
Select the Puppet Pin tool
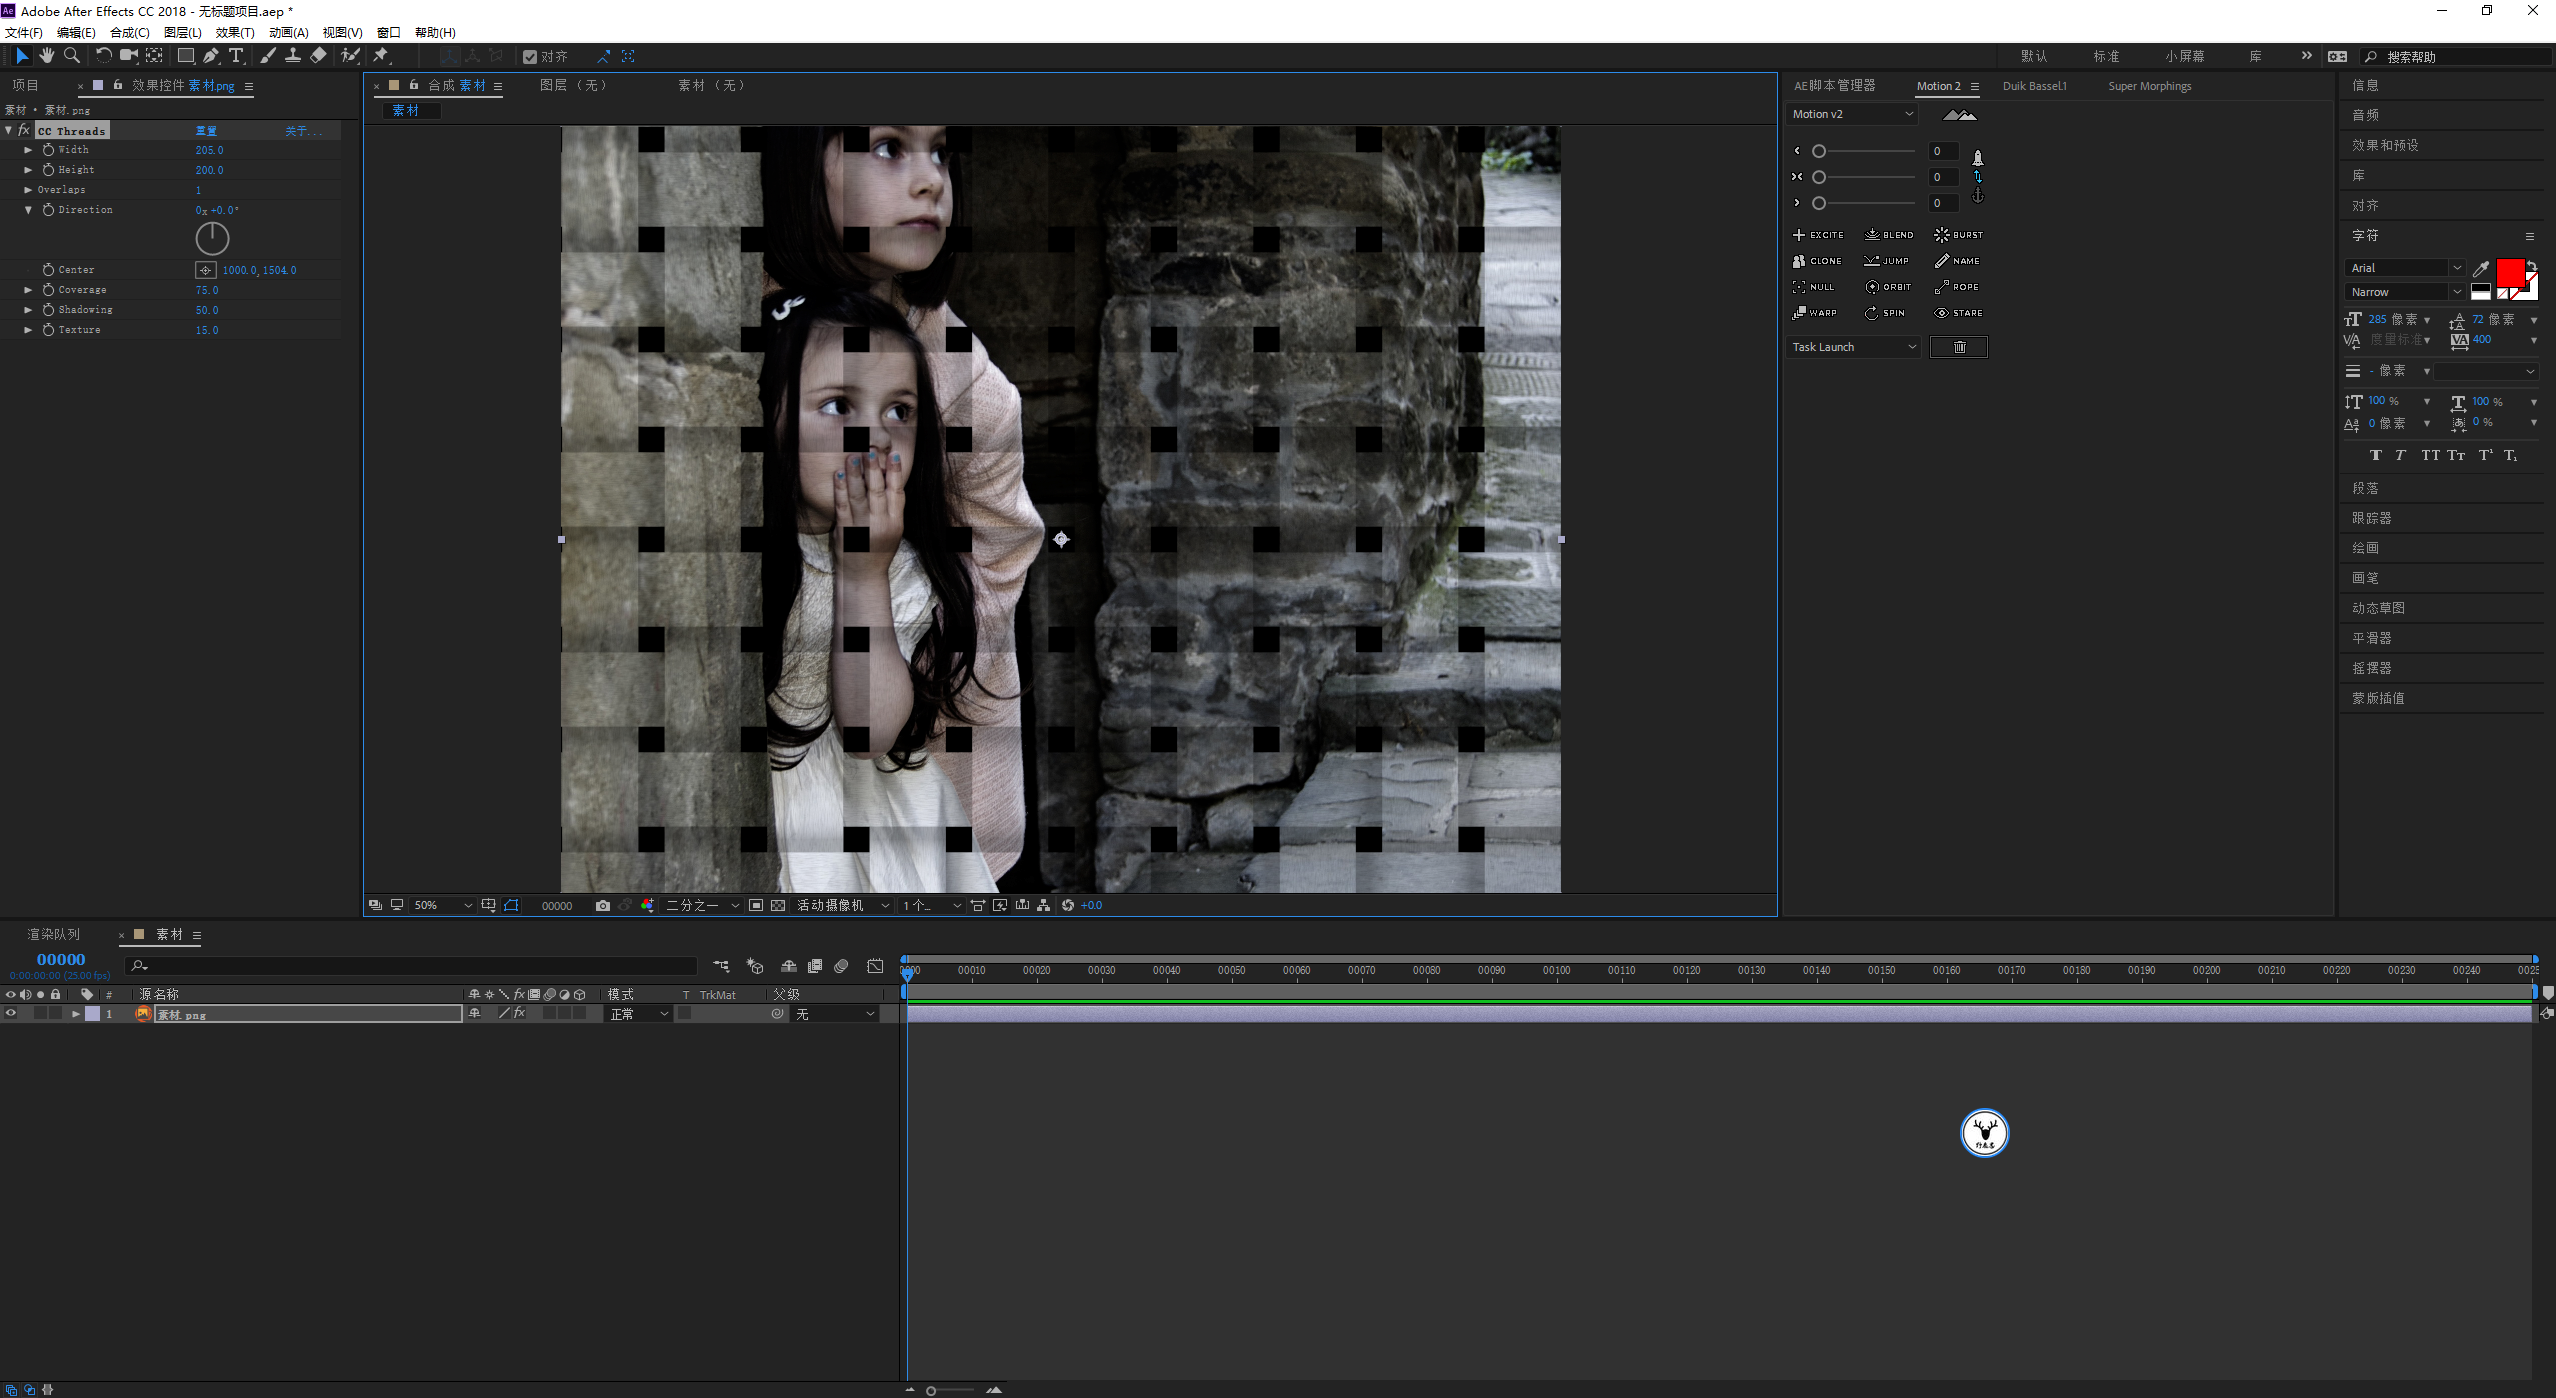pos(381,56)
